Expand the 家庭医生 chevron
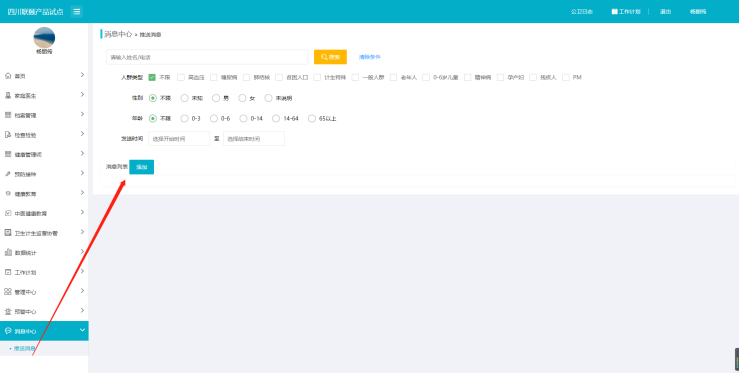This screenshot has height=374, width=740. (82, 94)
